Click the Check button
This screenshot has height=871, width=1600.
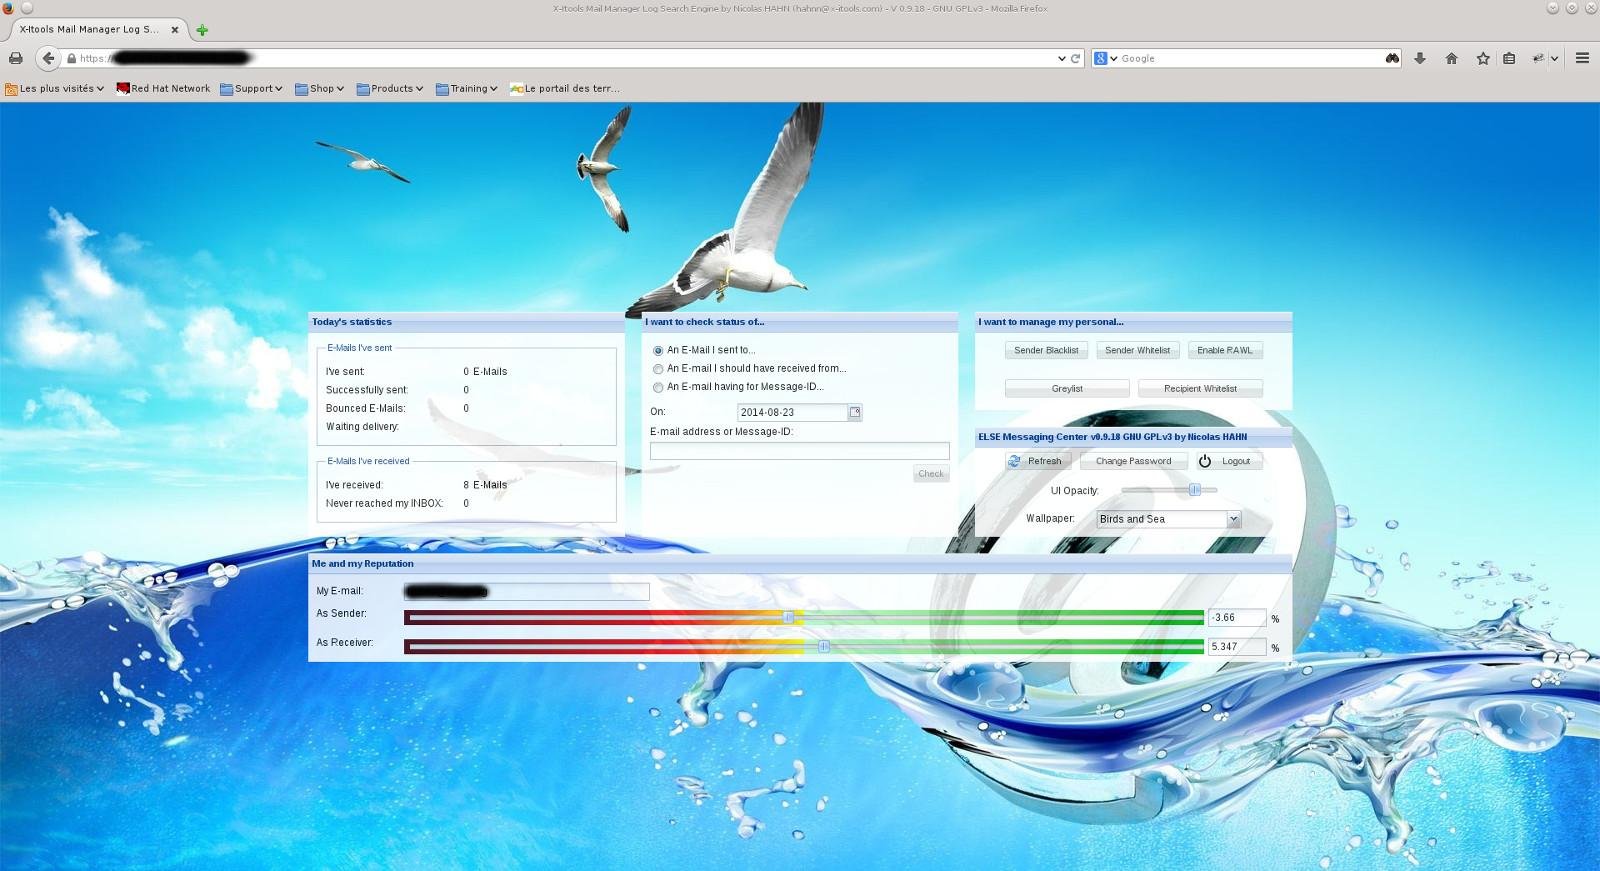pos(931,474)
